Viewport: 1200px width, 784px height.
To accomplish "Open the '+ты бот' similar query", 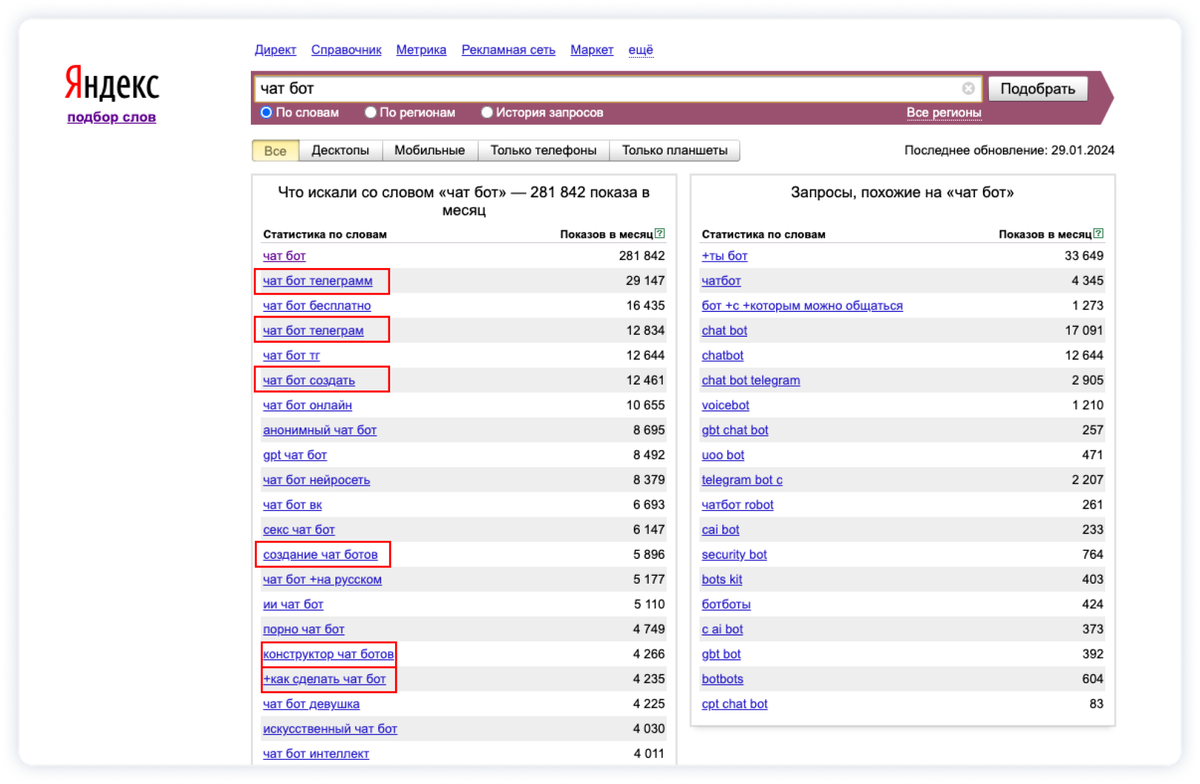I will (x=725, y=256).
